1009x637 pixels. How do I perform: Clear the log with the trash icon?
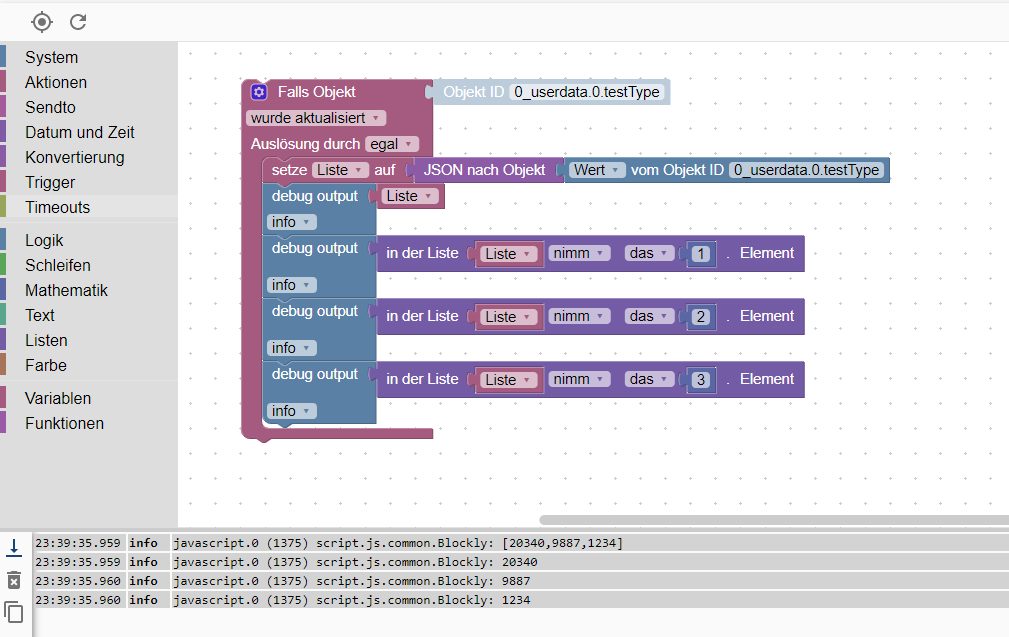click(14, 580)
